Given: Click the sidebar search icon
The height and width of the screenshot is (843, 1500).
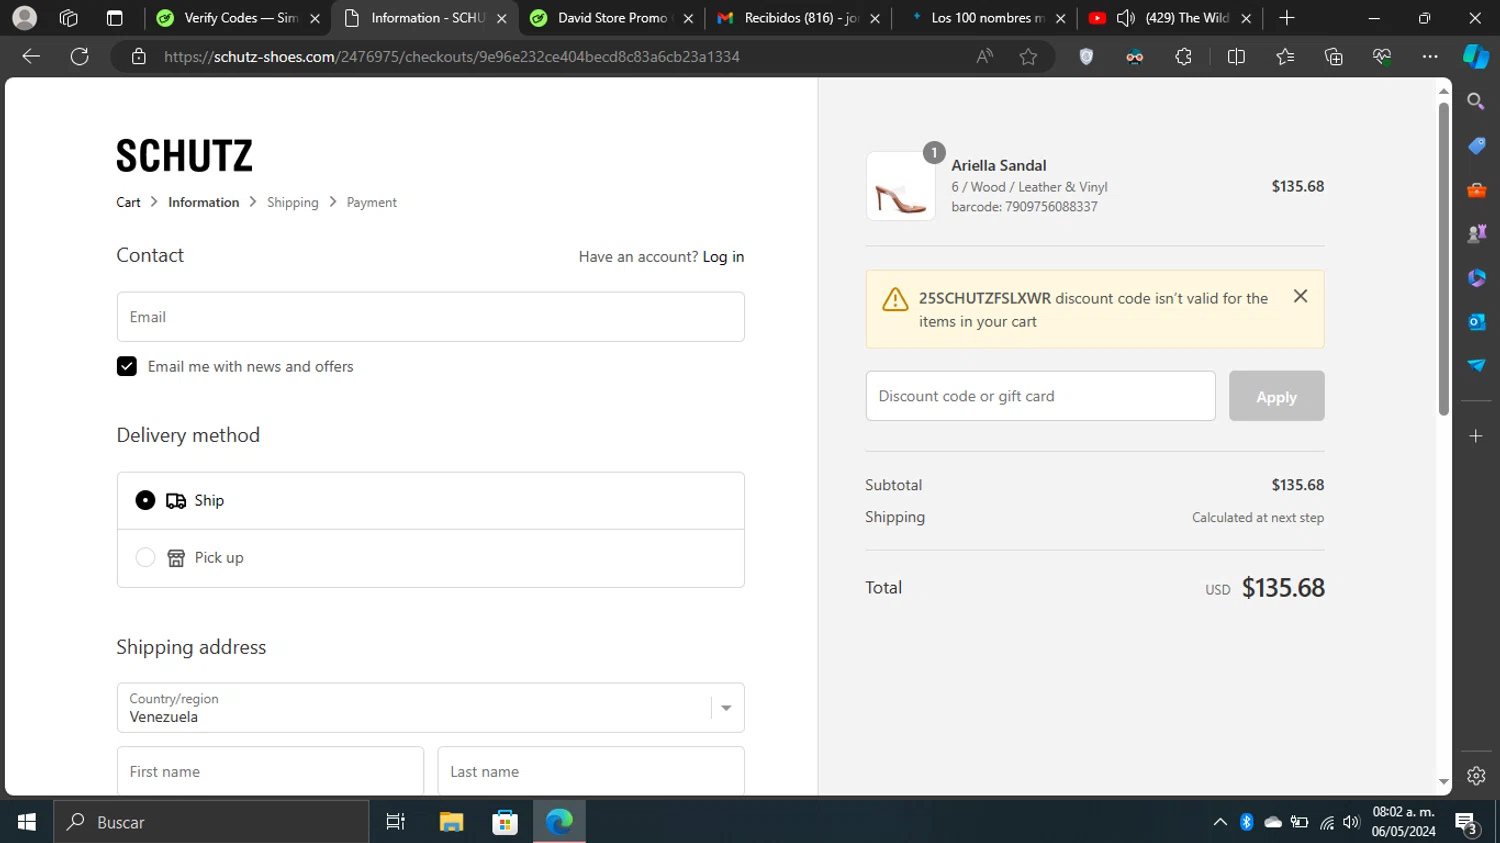Looking at the screenshot, I should [1476, 101].
